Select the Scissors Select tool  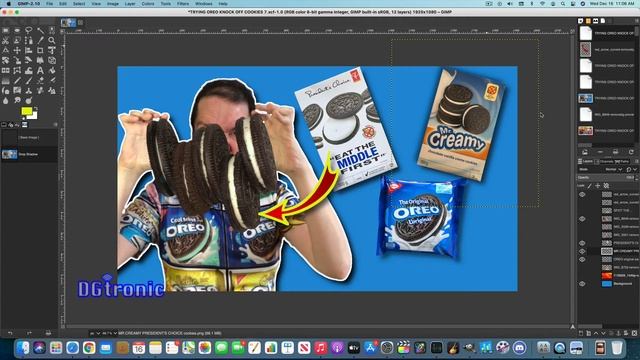pyautogui.click(x=5, y=40)
